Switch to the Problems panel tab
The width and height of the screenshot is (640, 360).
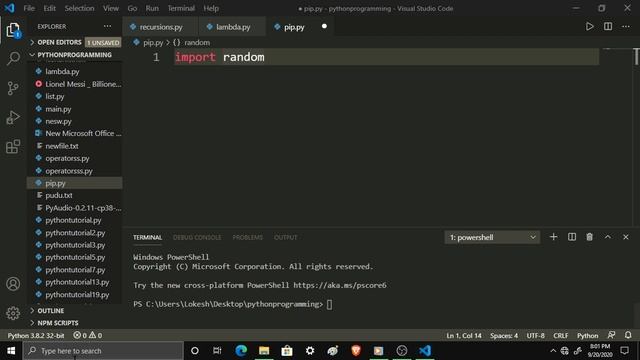coord(248,238)
